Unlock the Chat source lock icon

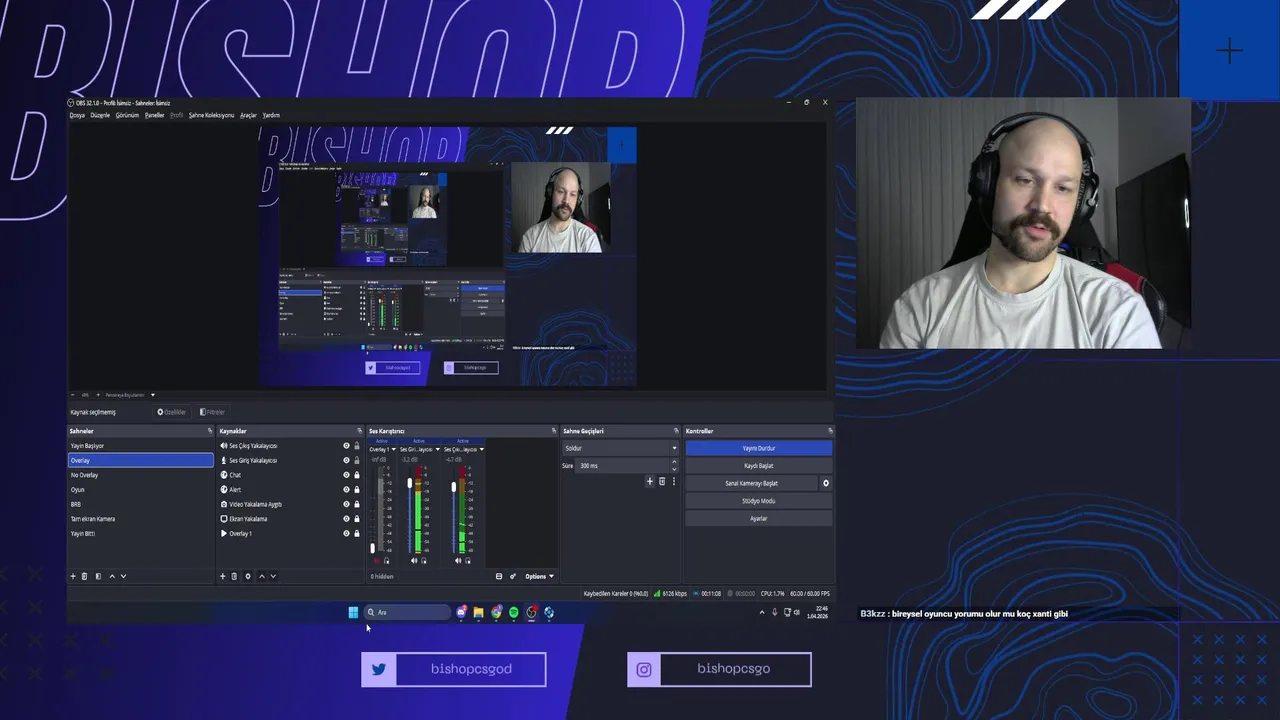pos(357,475)
